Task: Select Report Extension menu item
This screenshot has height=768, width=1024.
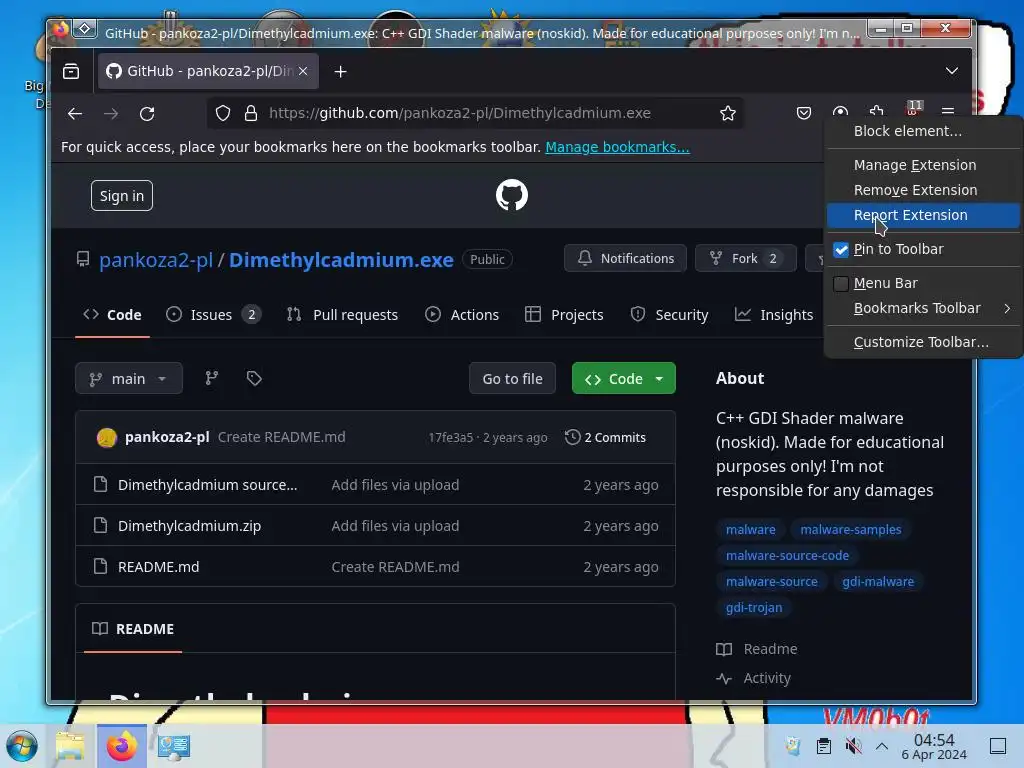Action: pyautogui.click(x=923, y=216)
